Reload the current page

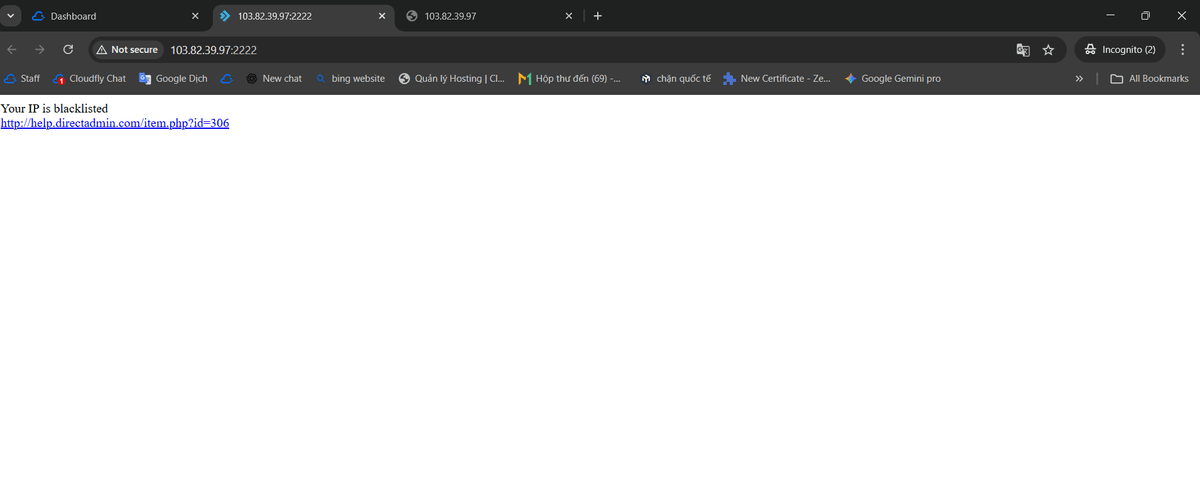pyautogui.click(x=68, y=49)
